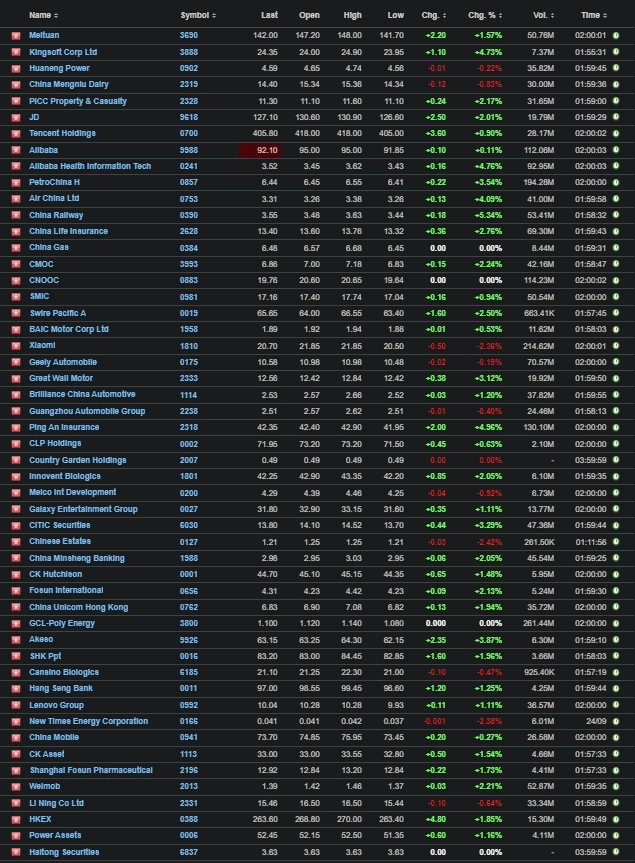Viewport: 635px width, 863px height.
Task: Click New Times Energy date 24/09
Action: [x=596, y=721]
